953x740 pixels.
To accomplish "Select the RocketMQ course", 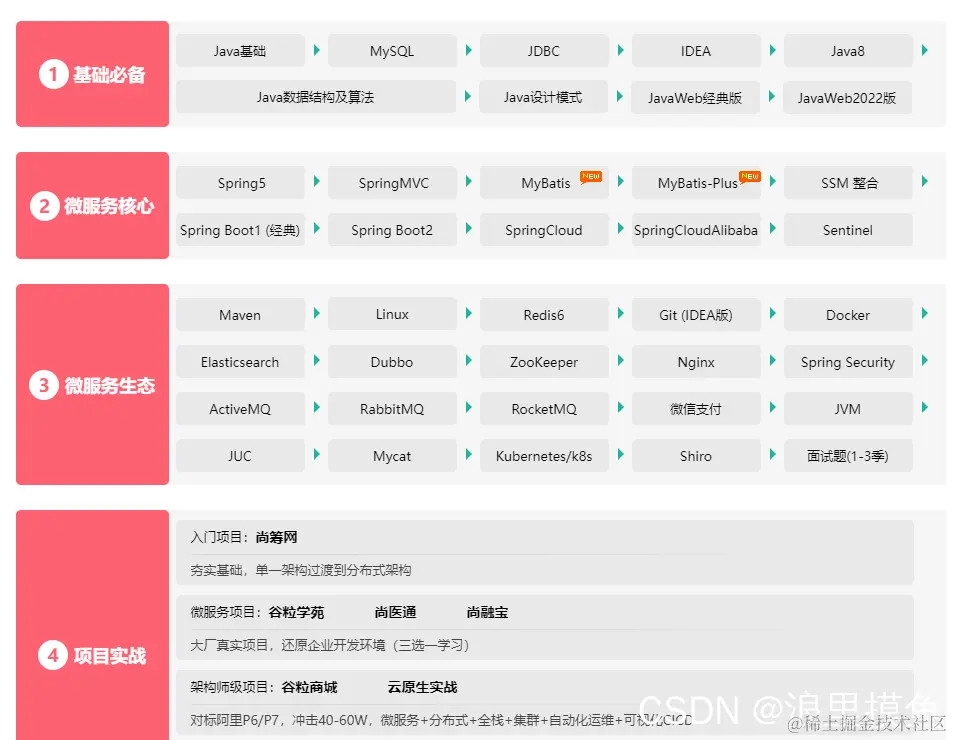I will coord(544,408).
